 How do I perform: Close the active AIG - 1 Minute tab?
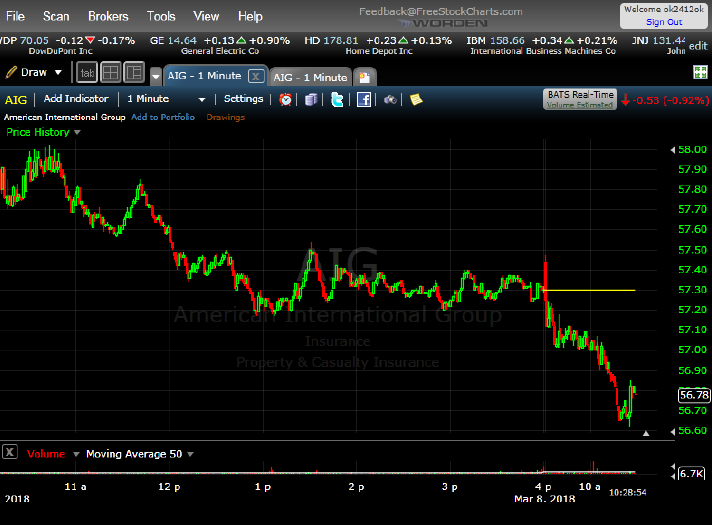coord(256,76)
